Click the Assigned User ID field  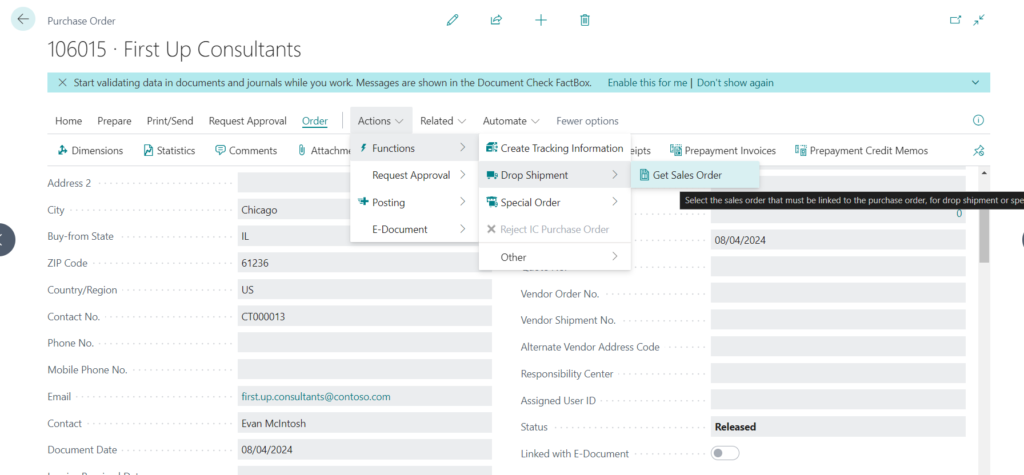point(838,401)
